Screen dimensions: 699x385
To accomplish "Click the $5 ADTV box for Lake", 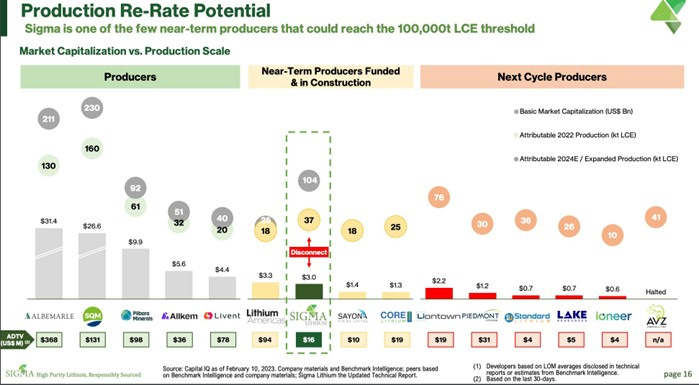I will click(571, 340).
